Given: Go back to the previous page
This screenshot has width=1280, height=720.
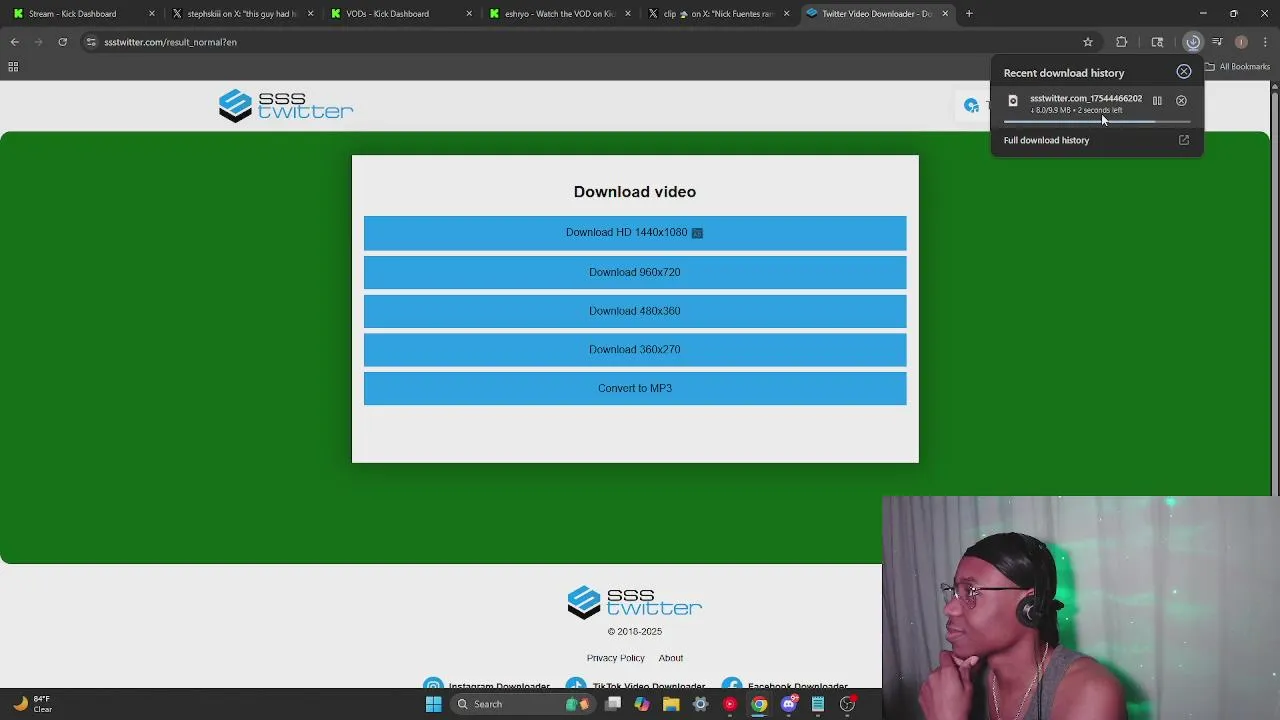Looking at the screenshot, I should [14, 42].
